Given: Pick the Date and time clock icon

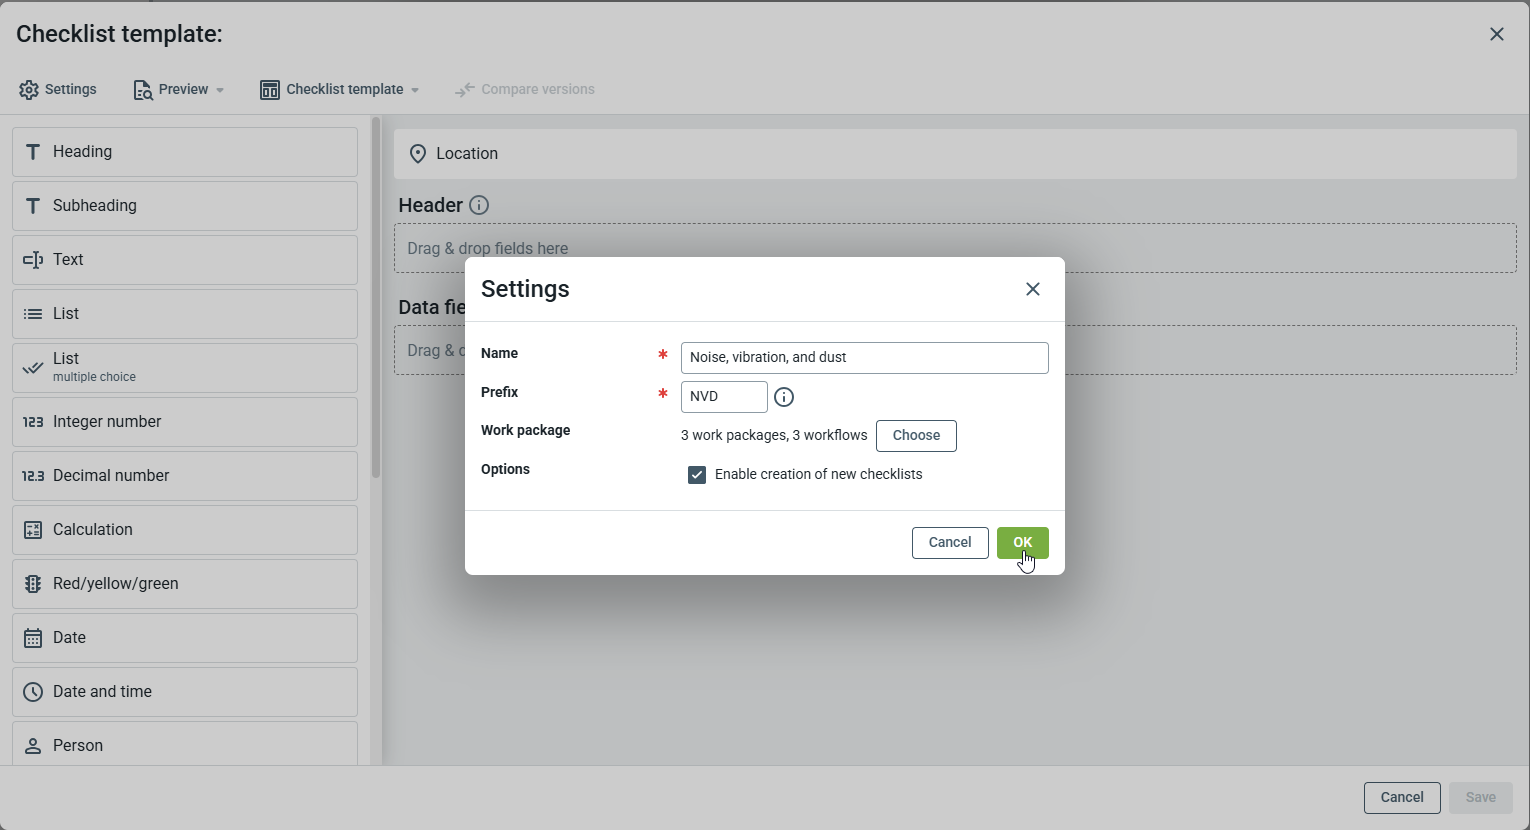Looking at the screenshot, I should pos(33,692).
